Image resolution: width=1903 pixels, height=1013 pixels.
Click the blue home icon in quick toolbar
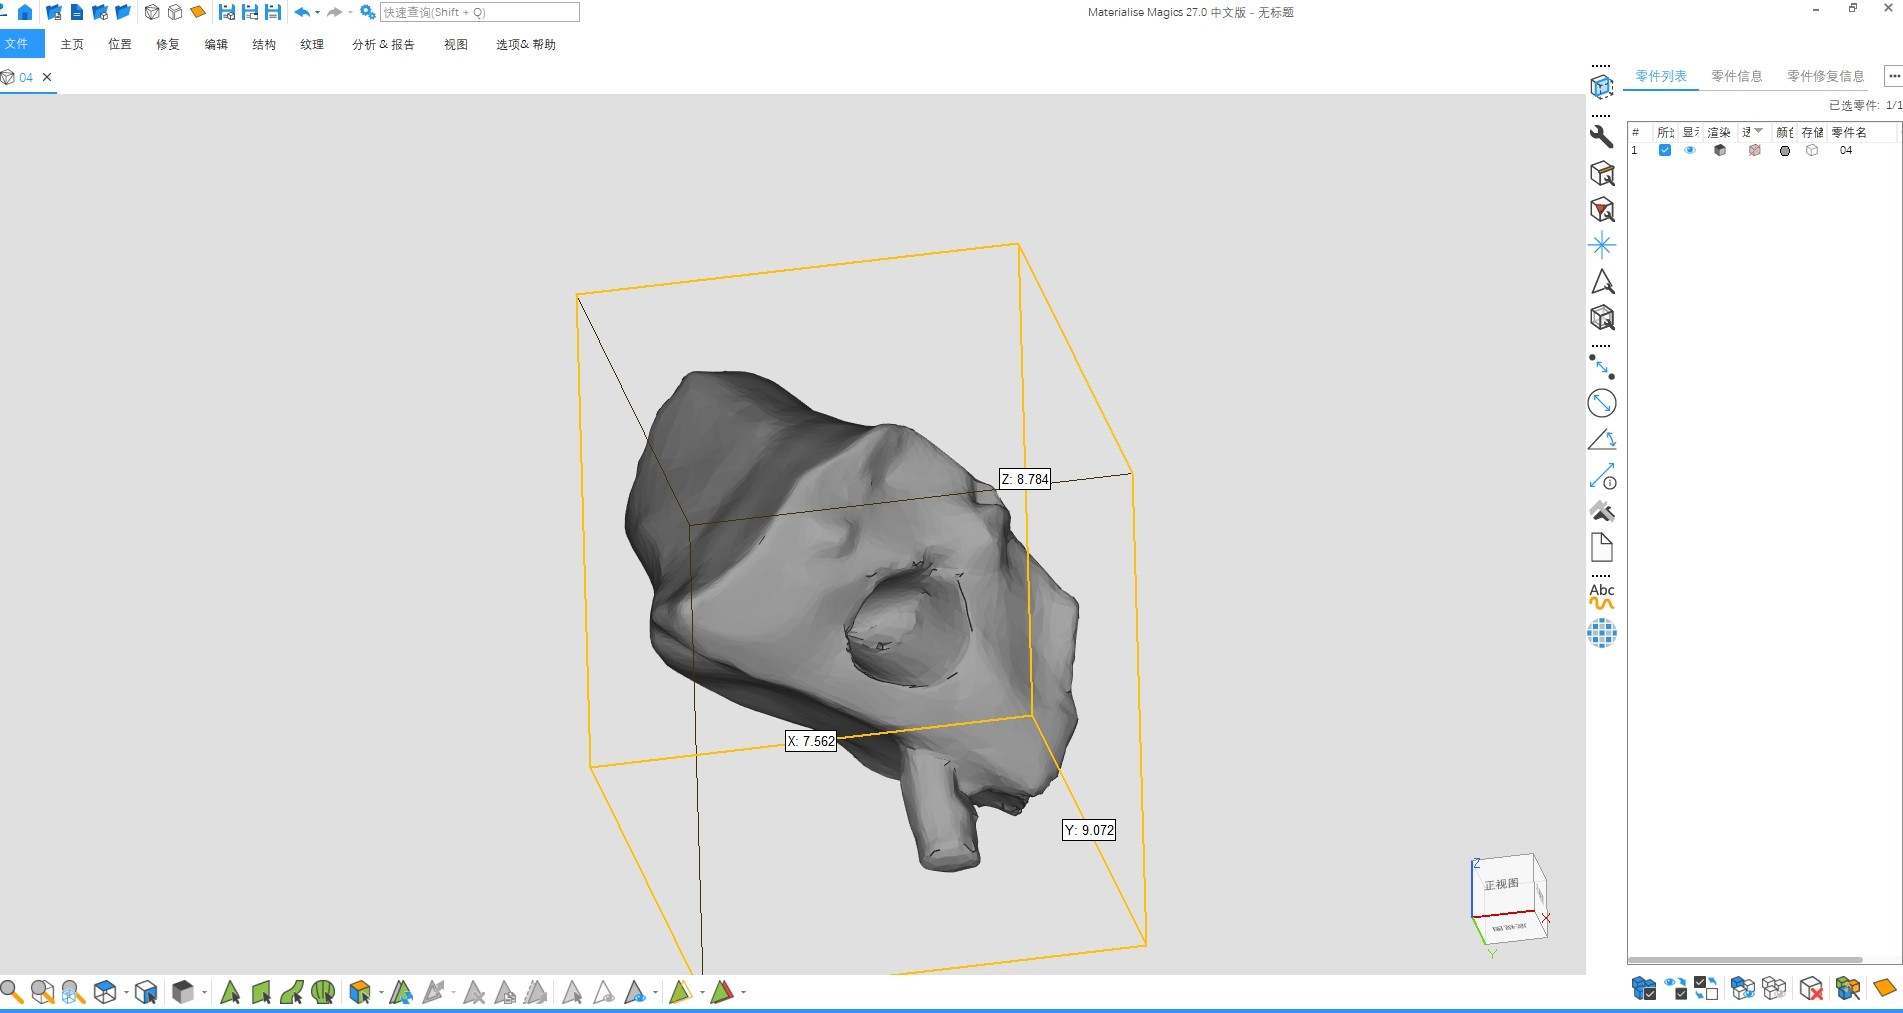coord(25,12)
